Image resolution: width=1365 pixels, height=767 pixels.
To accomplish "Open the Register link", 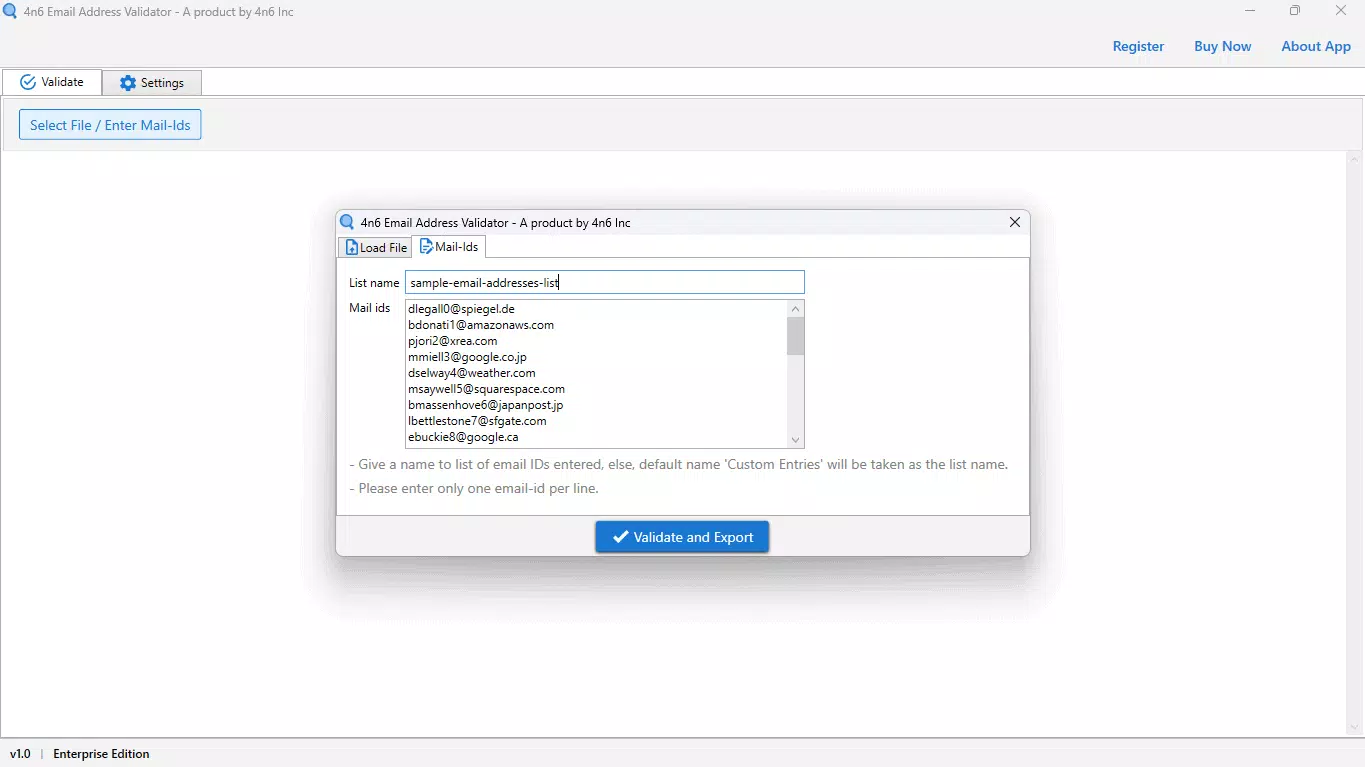I will click(1138, 46).
